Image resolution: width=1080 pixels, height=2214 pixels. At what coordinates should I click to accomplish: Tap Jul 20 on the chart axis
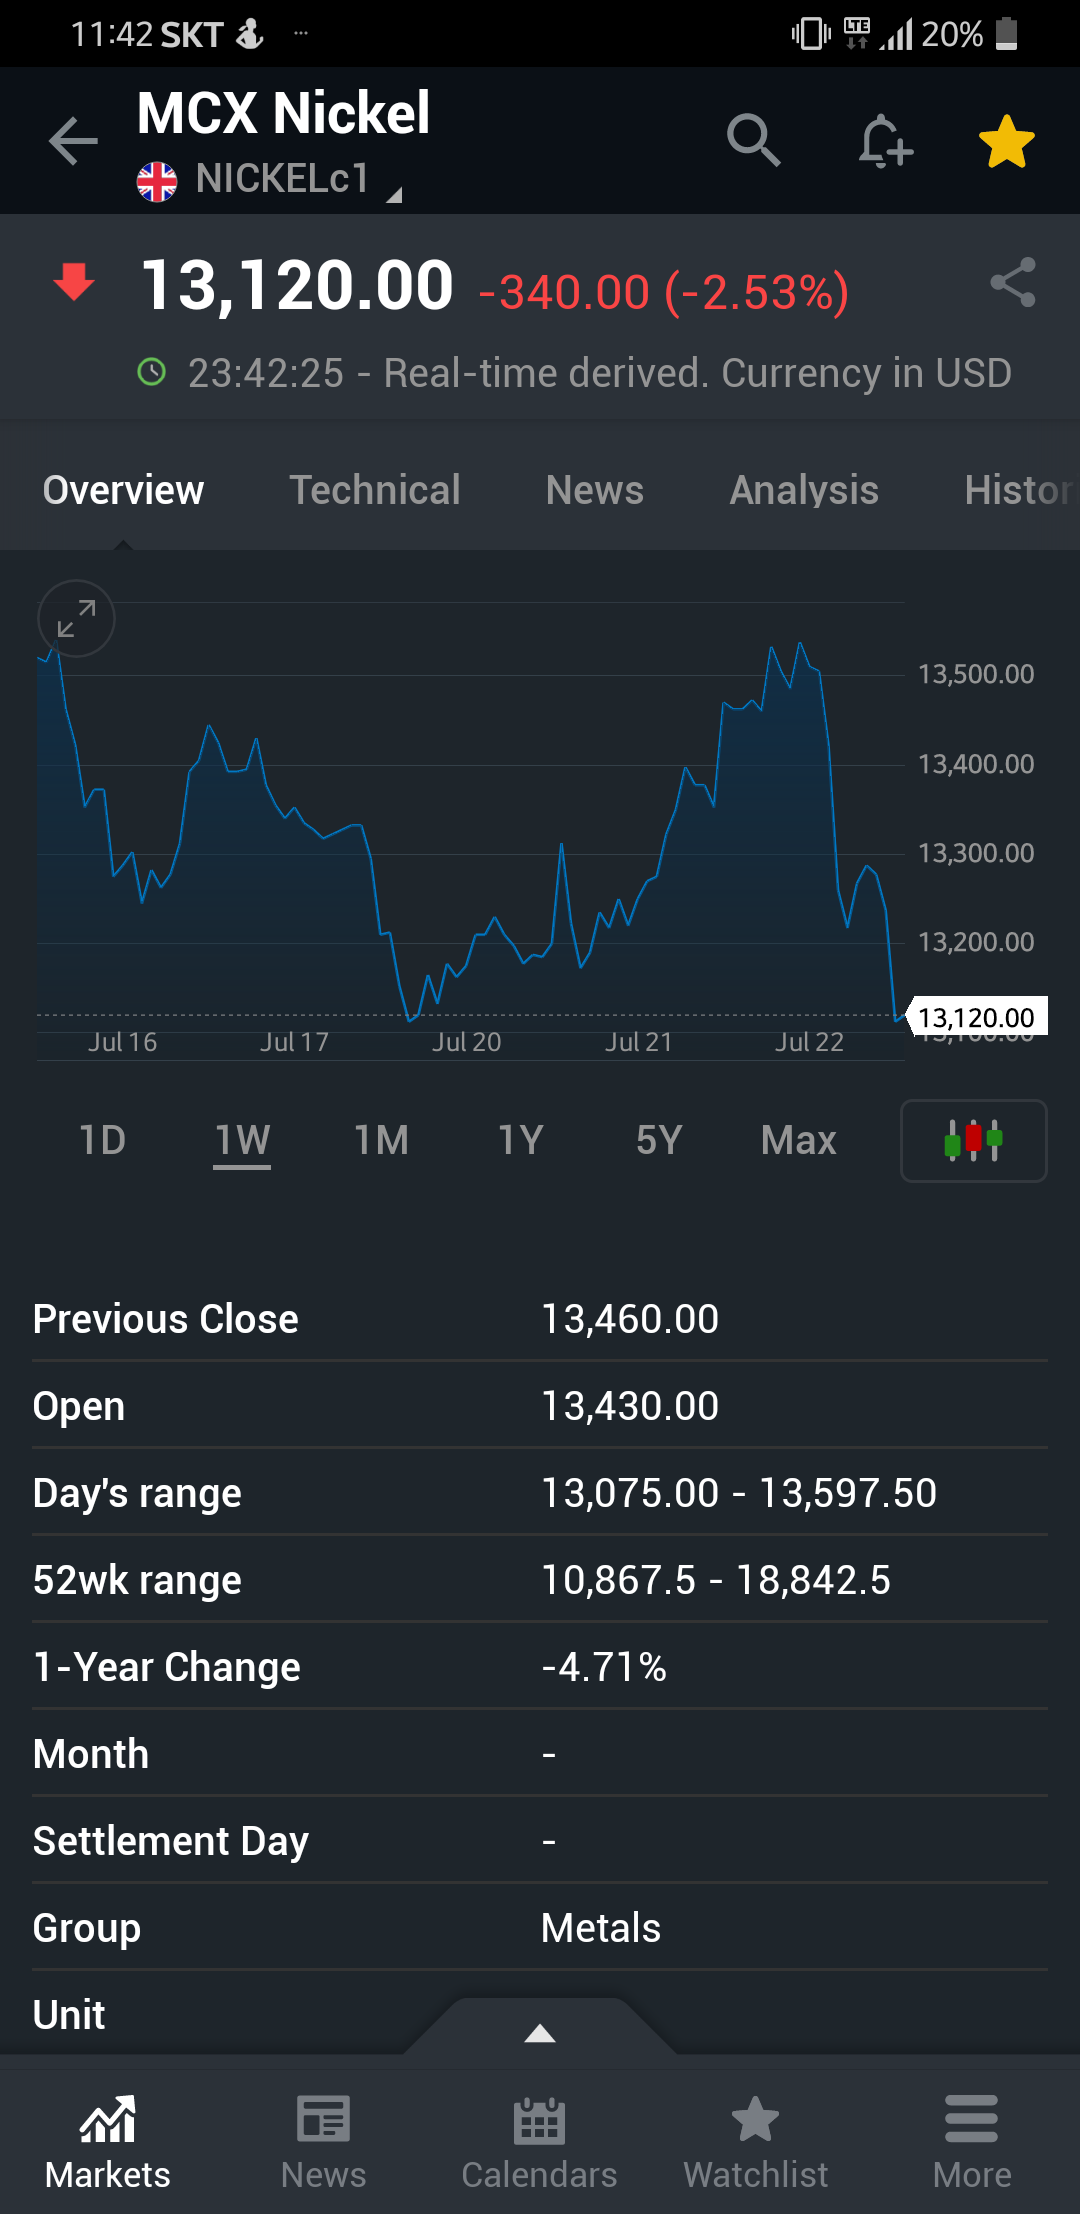466,1042
